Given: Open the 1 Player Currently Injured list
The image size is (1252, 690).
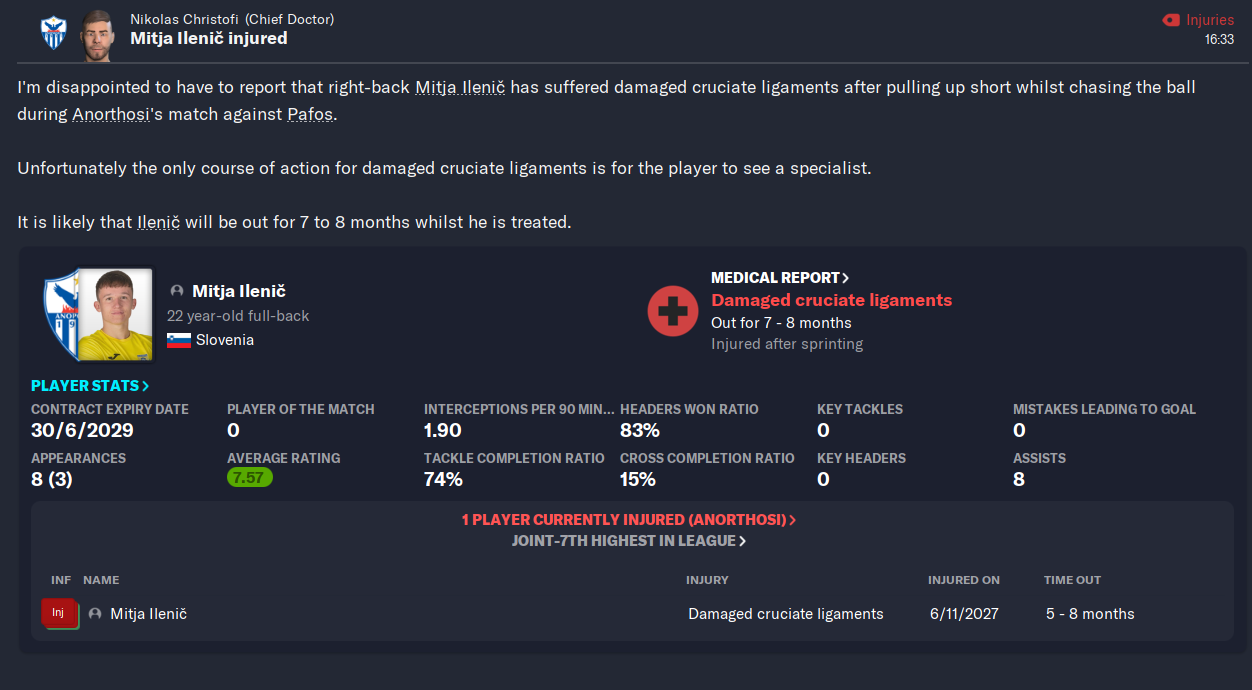Looking at the screenshot, I should click(629, 520).
